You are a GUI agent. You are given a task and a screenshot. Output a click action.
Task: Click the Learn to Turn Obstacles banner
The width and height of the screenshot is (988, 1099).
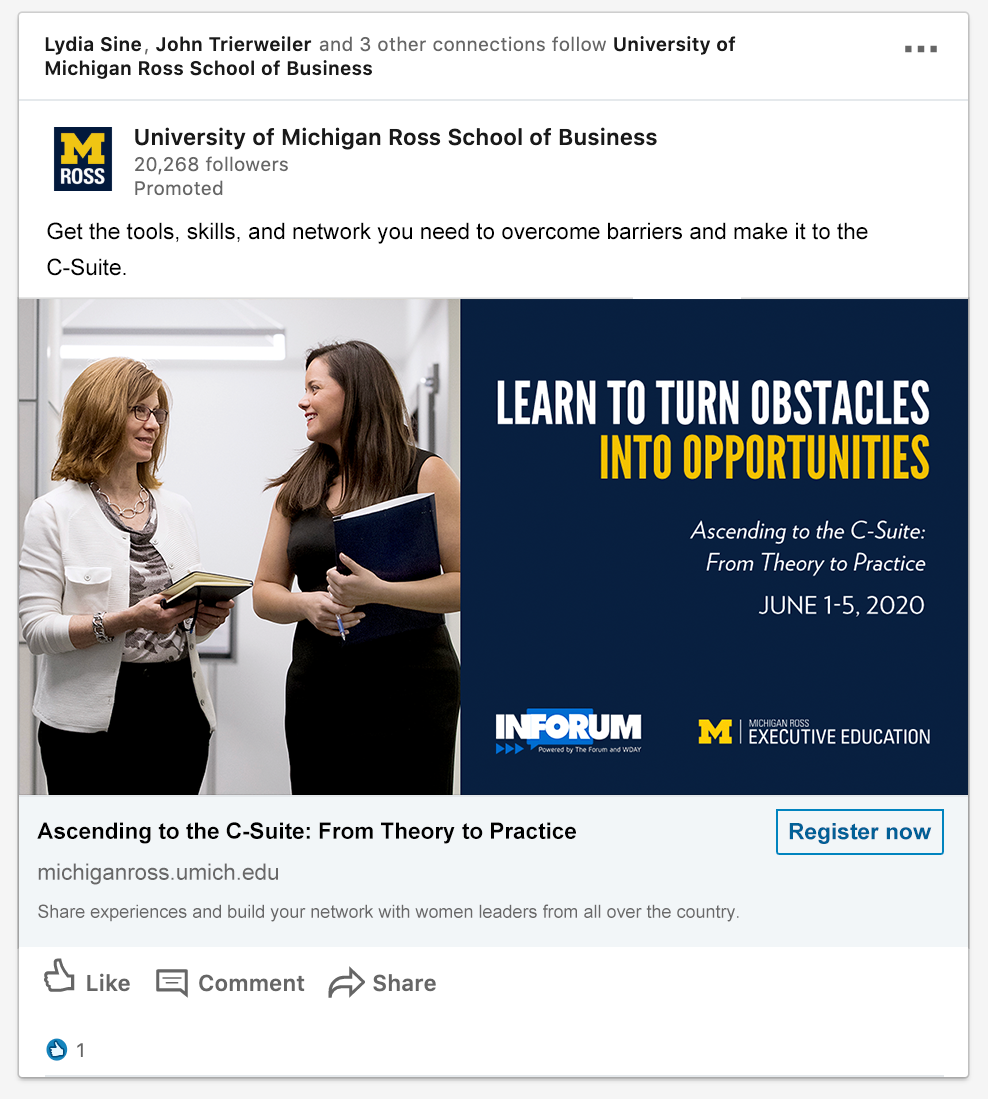click(x=714, y=547)
